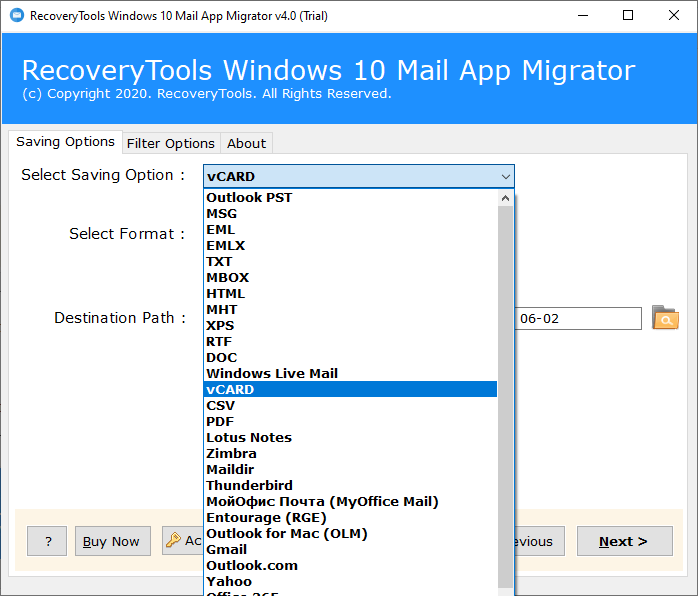Click the browse folder icon for destination path
698x596 pixels.
coord(665,318)
